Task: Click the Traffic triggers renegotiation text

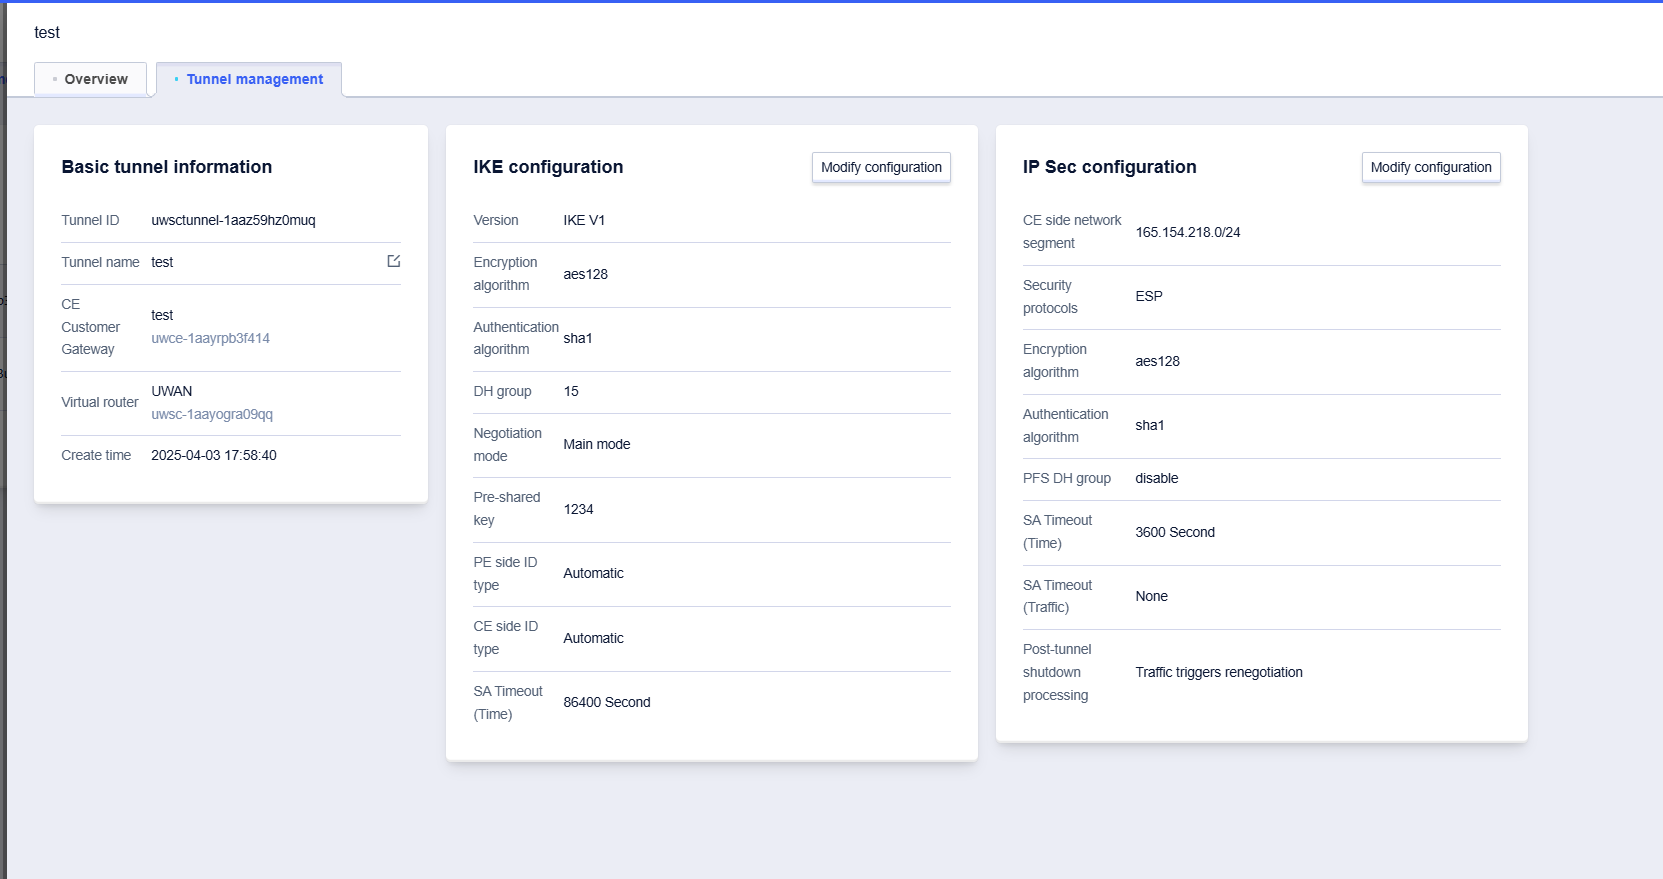Action: 1218,672
